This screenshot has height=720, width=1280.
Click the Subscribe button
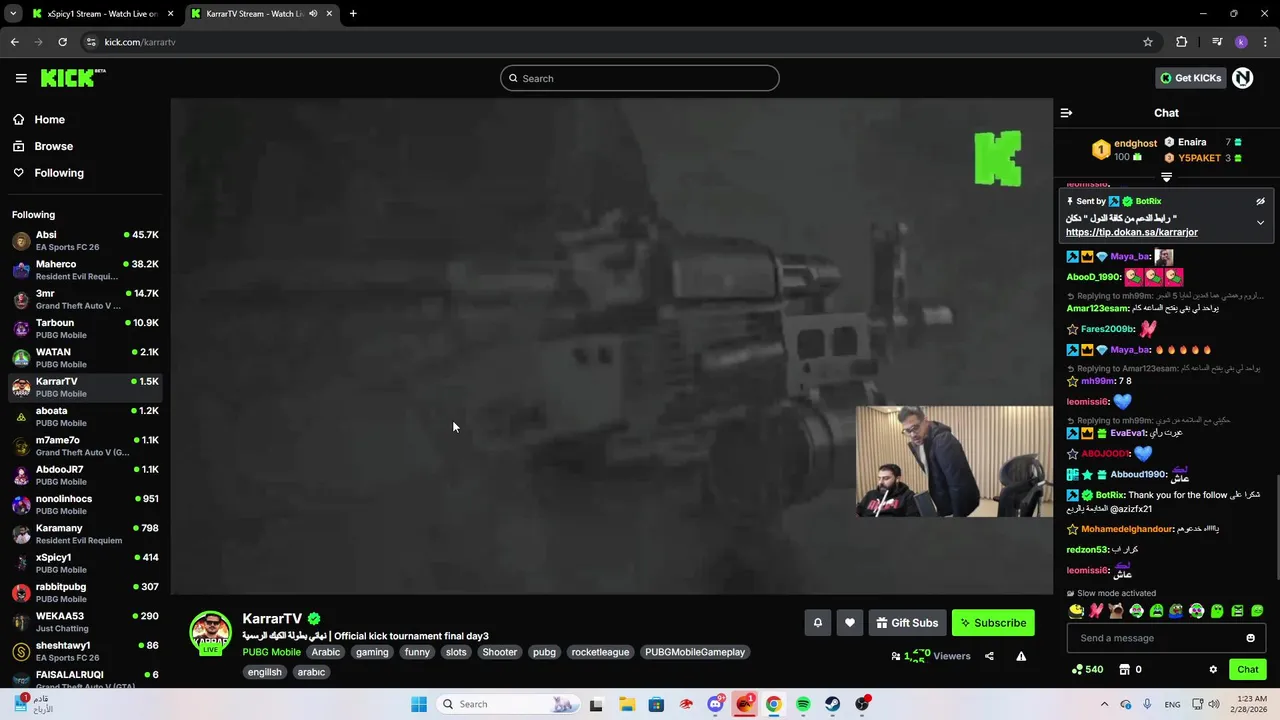pyautogui.click(x=993, y=623)
